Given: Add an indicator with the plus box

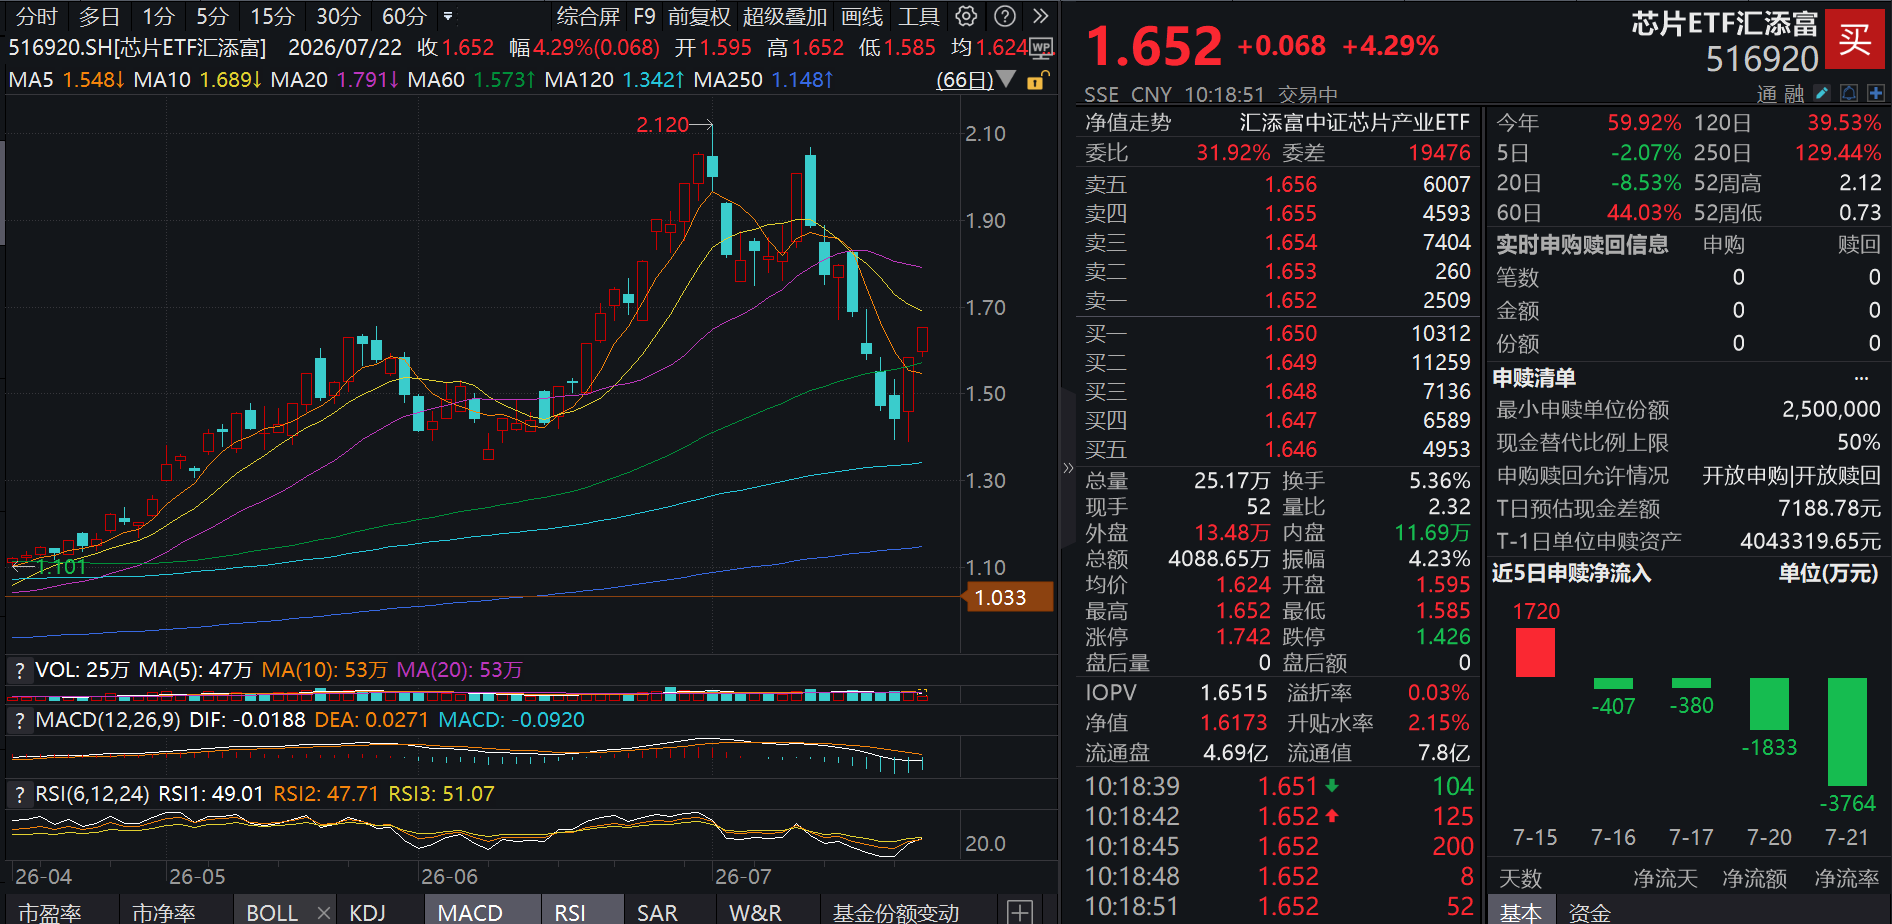Looking at the screenshot, I should point(1020,912).
